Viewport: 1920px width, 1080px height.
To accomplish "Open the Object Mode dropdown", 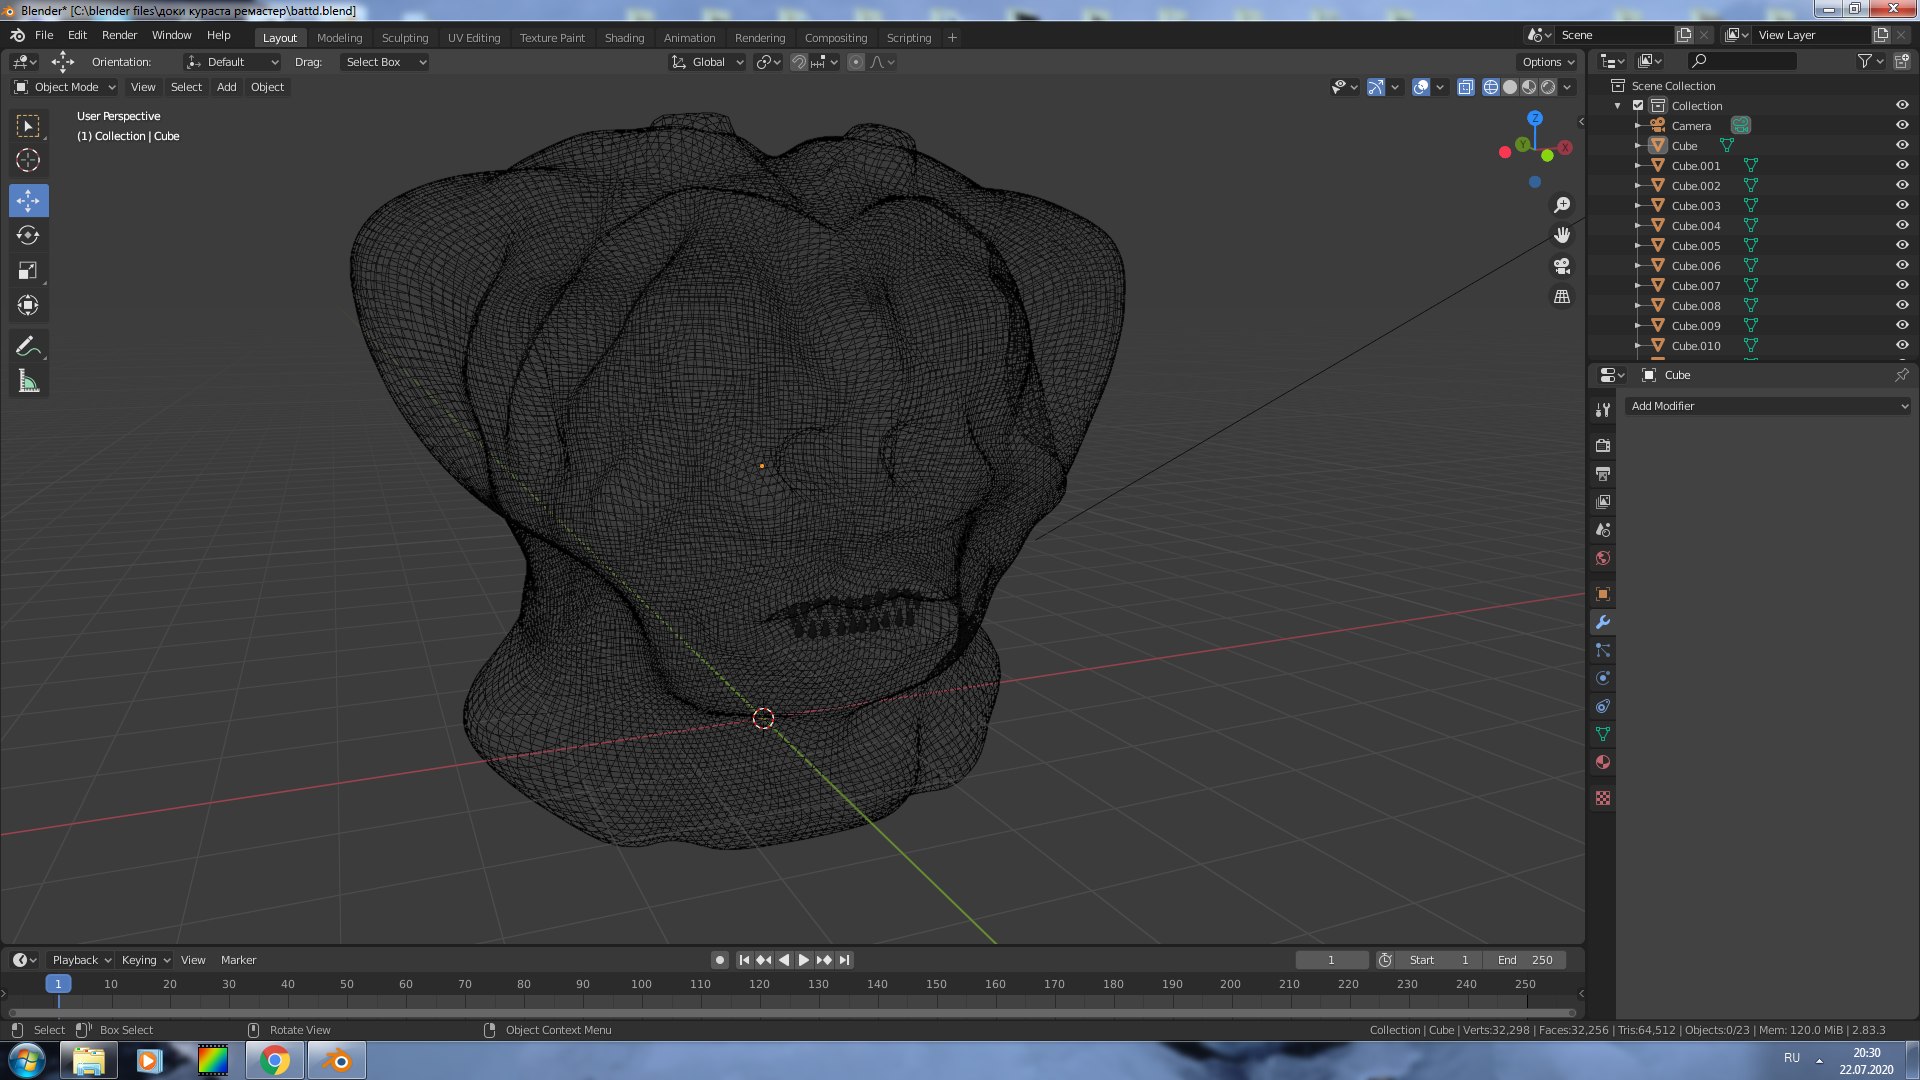I will tap(65, 87).
